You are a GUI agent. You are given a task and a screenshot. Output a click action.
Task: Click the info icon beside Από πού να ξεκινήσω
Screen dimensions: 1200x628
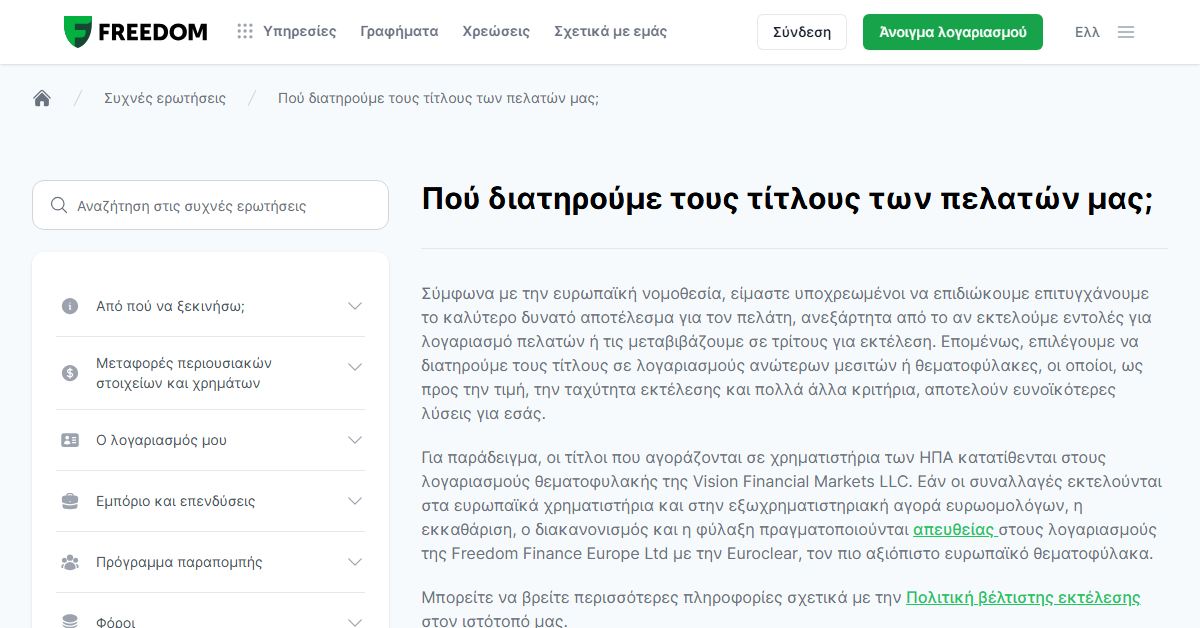[x=70, y=306]
